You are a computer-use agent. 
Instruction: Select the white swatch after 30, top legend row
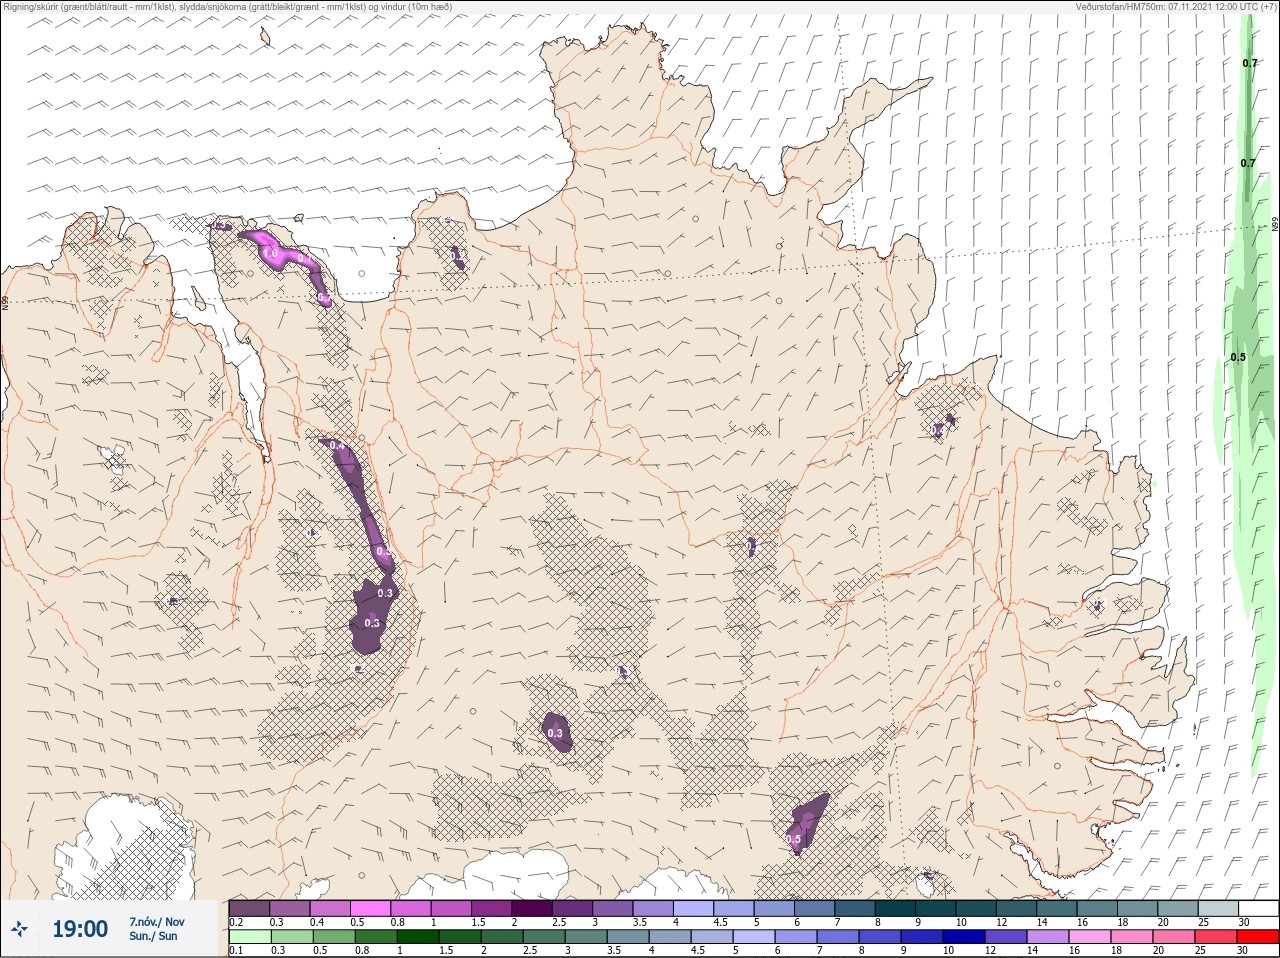pos(1258,908)
